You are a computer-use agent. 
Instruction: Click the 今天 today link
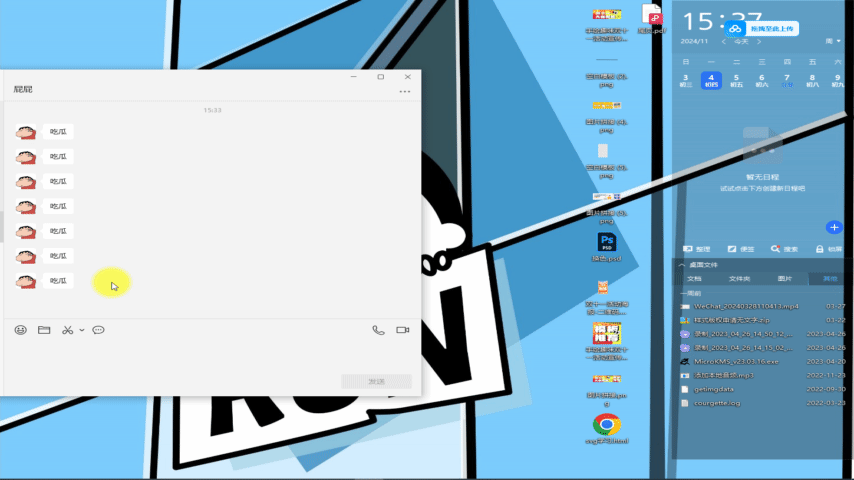741,41
